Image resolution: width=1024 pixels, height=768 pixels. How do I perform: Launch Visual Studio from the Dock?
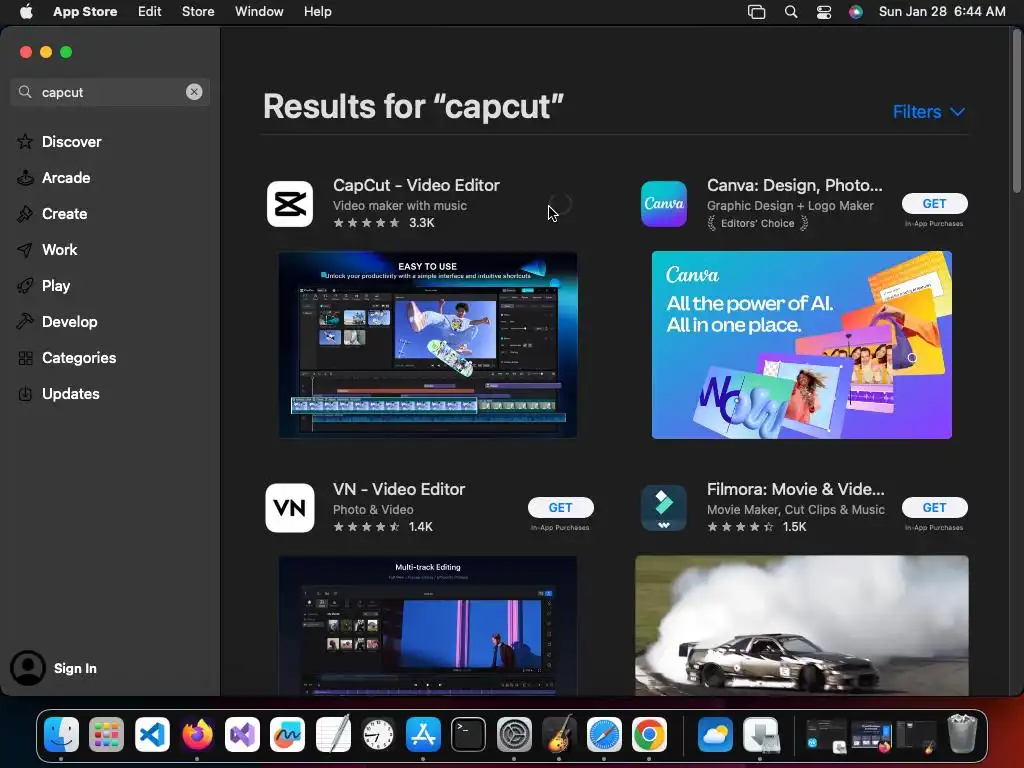pos(242,734)
